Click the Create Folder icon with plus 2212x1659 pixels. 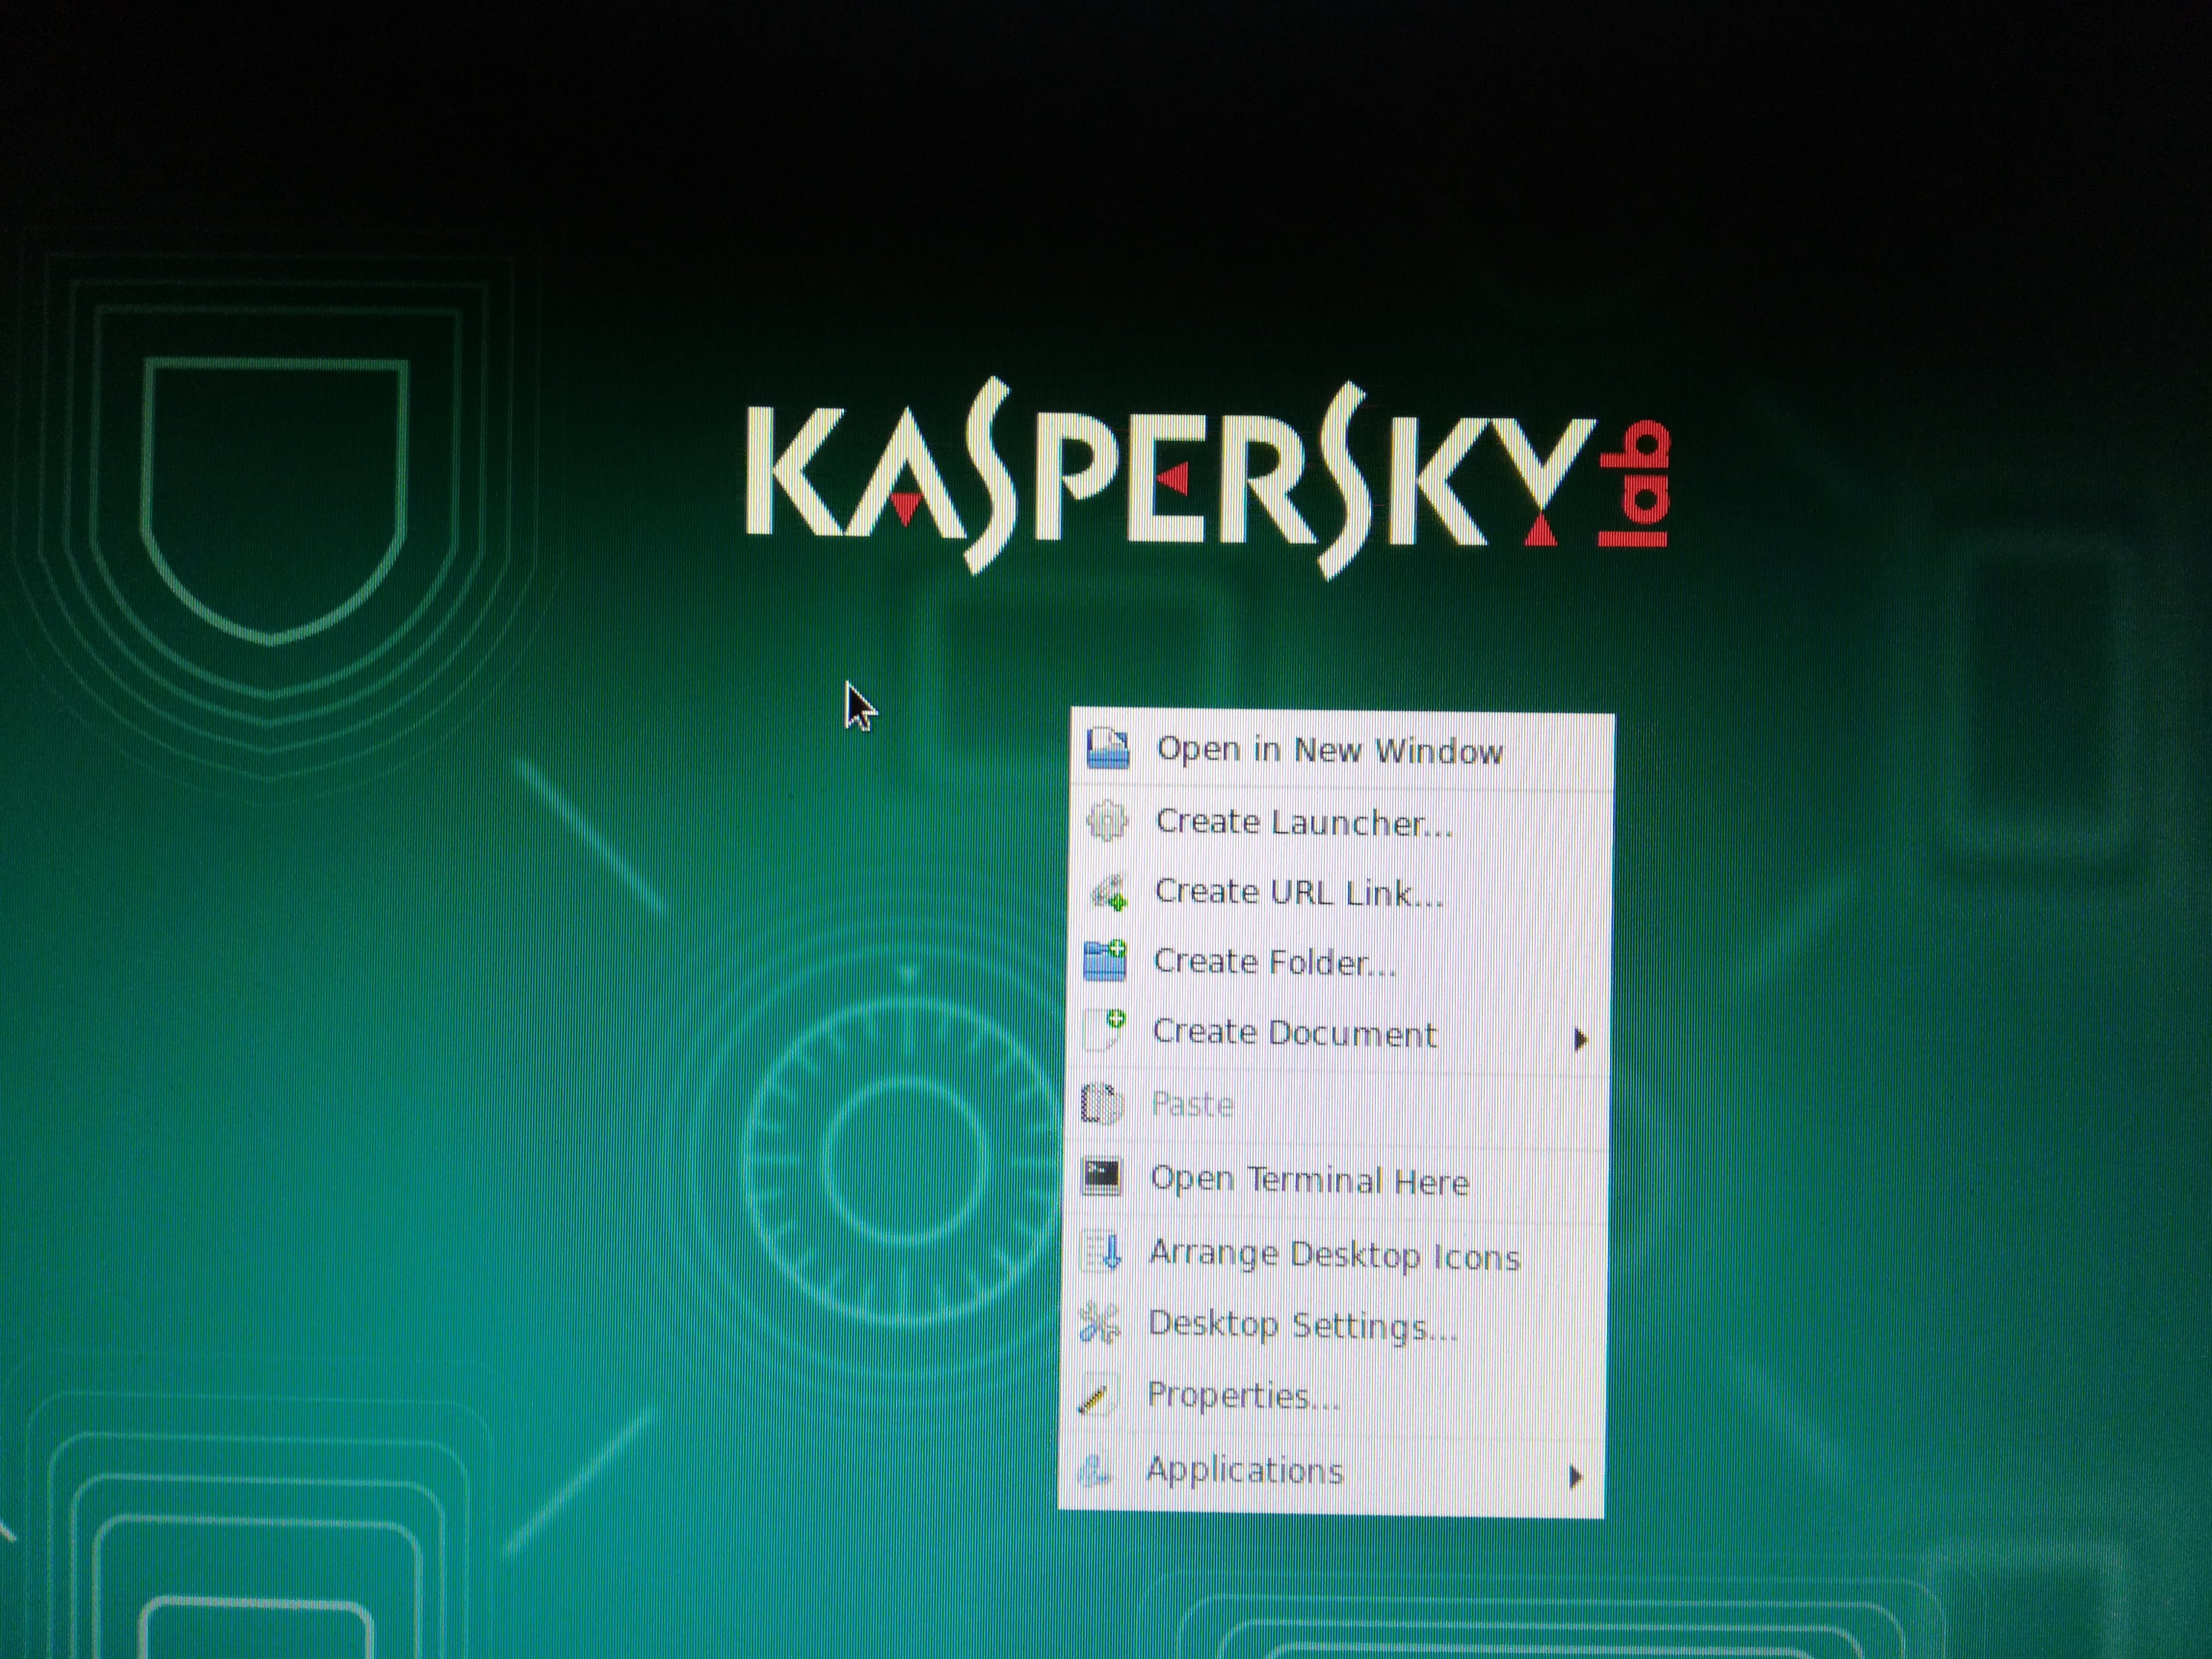pyautogui.click(x=1105, y=961)
